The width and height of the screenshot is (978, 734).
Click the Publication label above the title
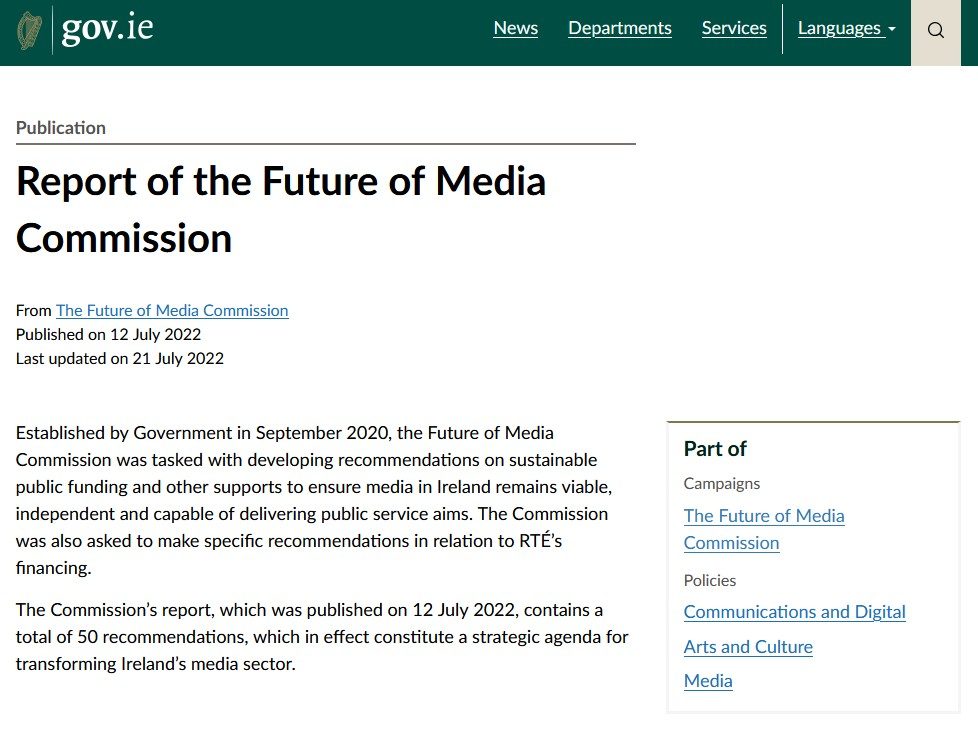click(61, 127)
